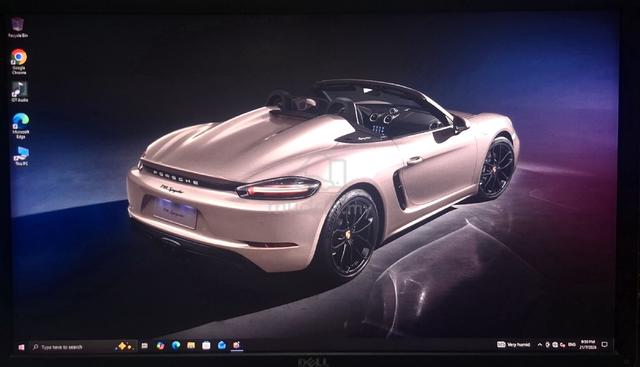
Task: Open the 'Very humid' weather widget
Action: 513,345
